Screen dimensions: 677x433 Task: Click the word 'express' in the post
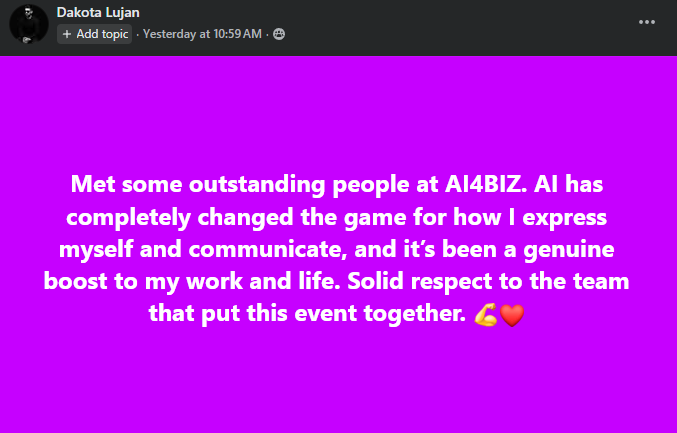coord(570,218)
